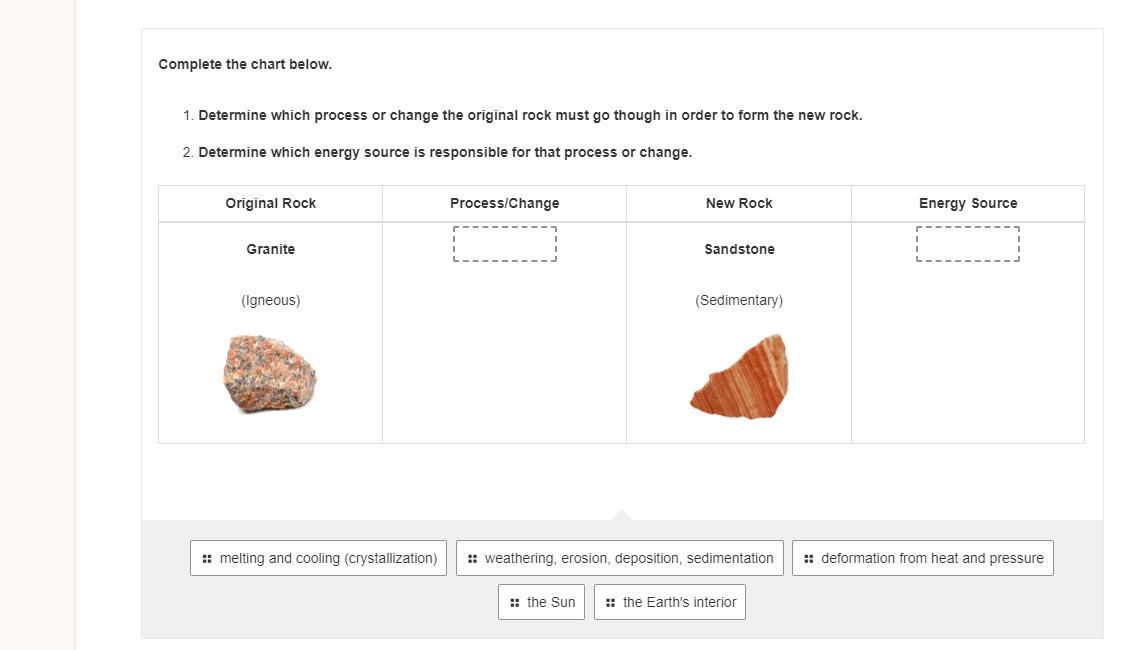The width and height of the screenshot is (1130, 650).
Task: Select the empty Energy Source drop box
Action: 968,244
